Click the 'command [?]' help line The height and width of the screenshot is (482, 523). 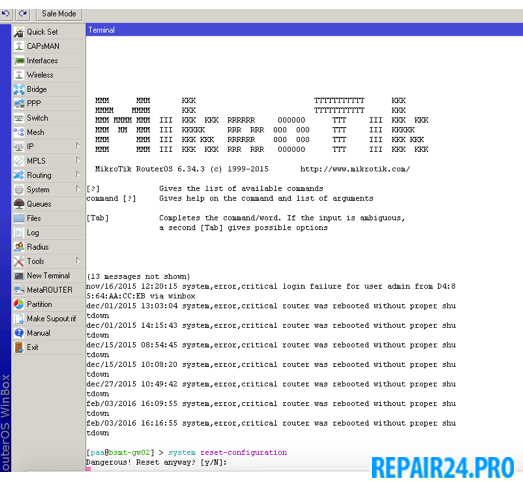(230, 198)
